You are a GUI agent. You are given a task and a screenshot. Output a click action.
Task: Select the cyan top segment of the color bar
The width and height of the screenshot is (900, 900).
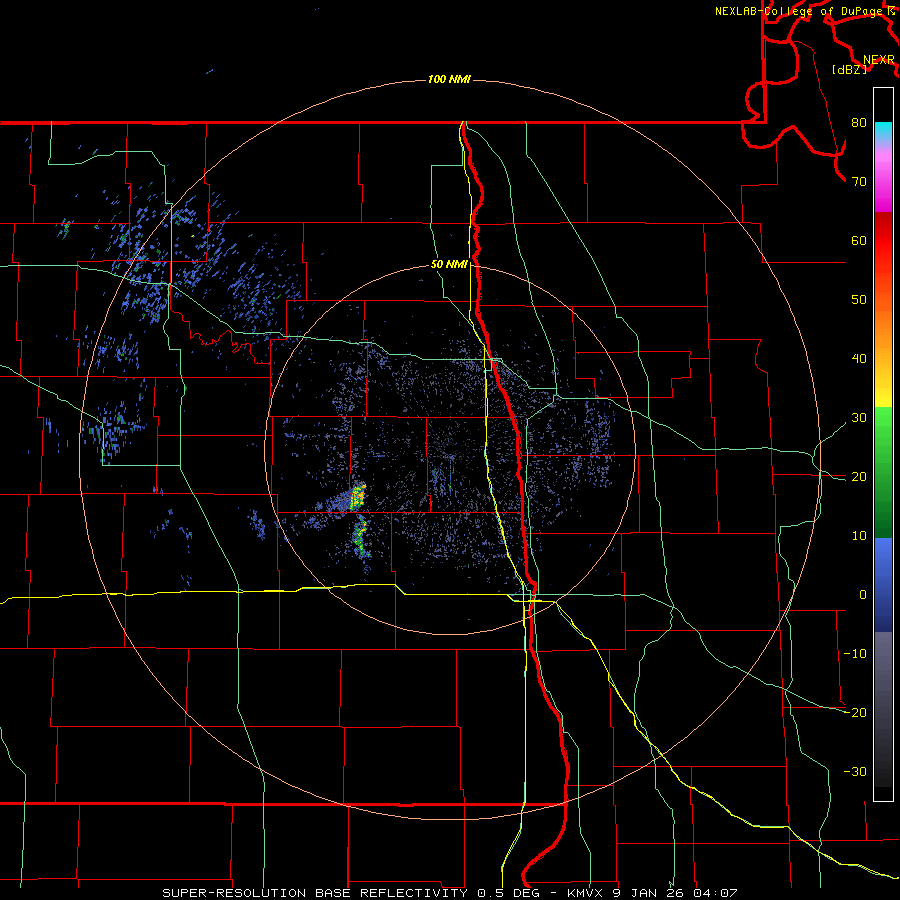coord(883,132)
